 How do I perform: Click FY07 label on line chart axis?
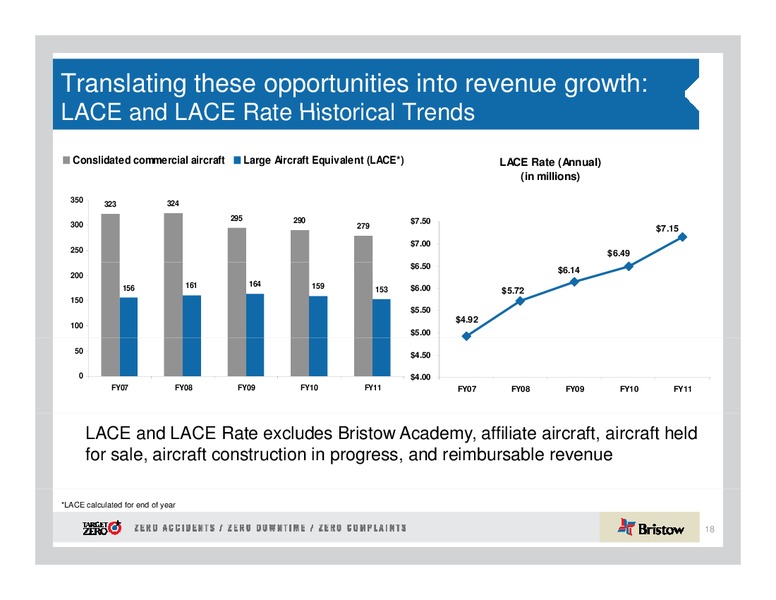click(x=467, y=389)
